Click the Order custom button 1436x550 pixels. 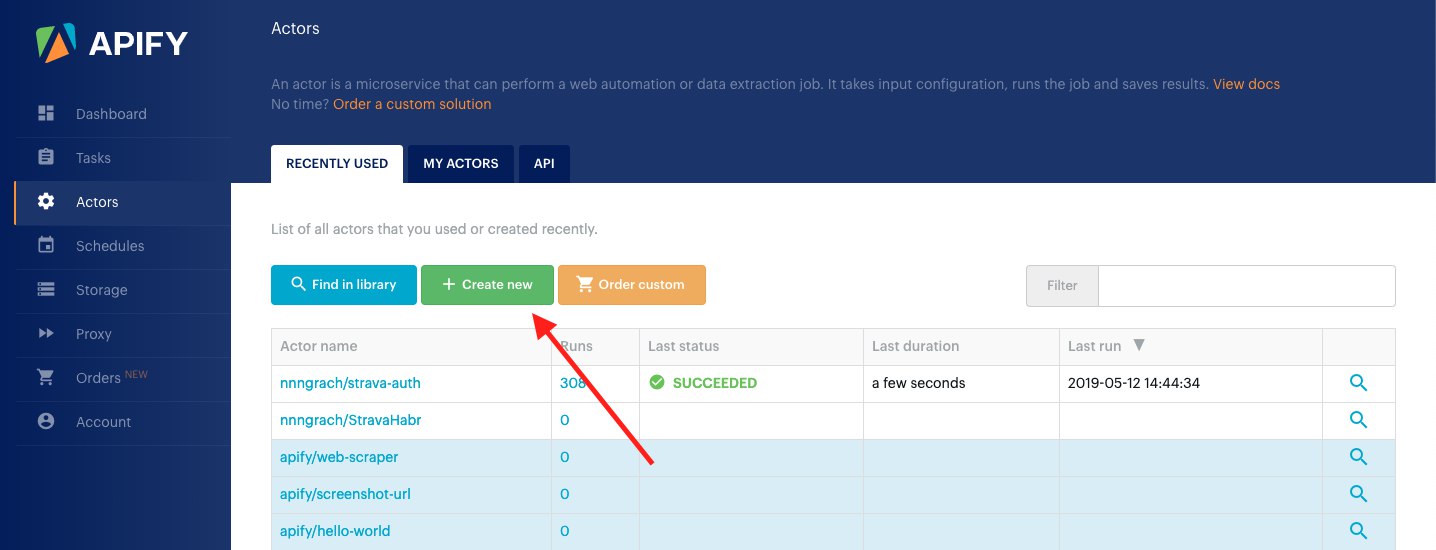tap(632, 285)
